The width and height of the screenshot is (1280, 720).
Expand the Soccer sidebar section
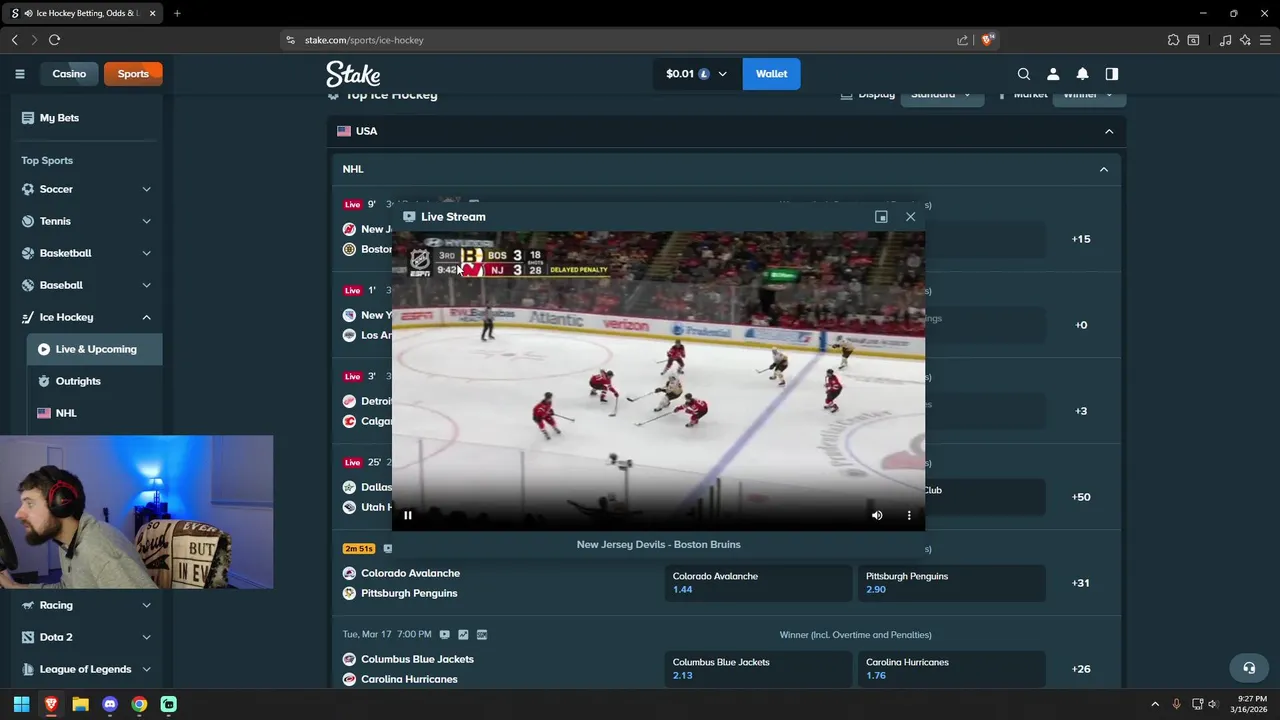click(146, 189)
